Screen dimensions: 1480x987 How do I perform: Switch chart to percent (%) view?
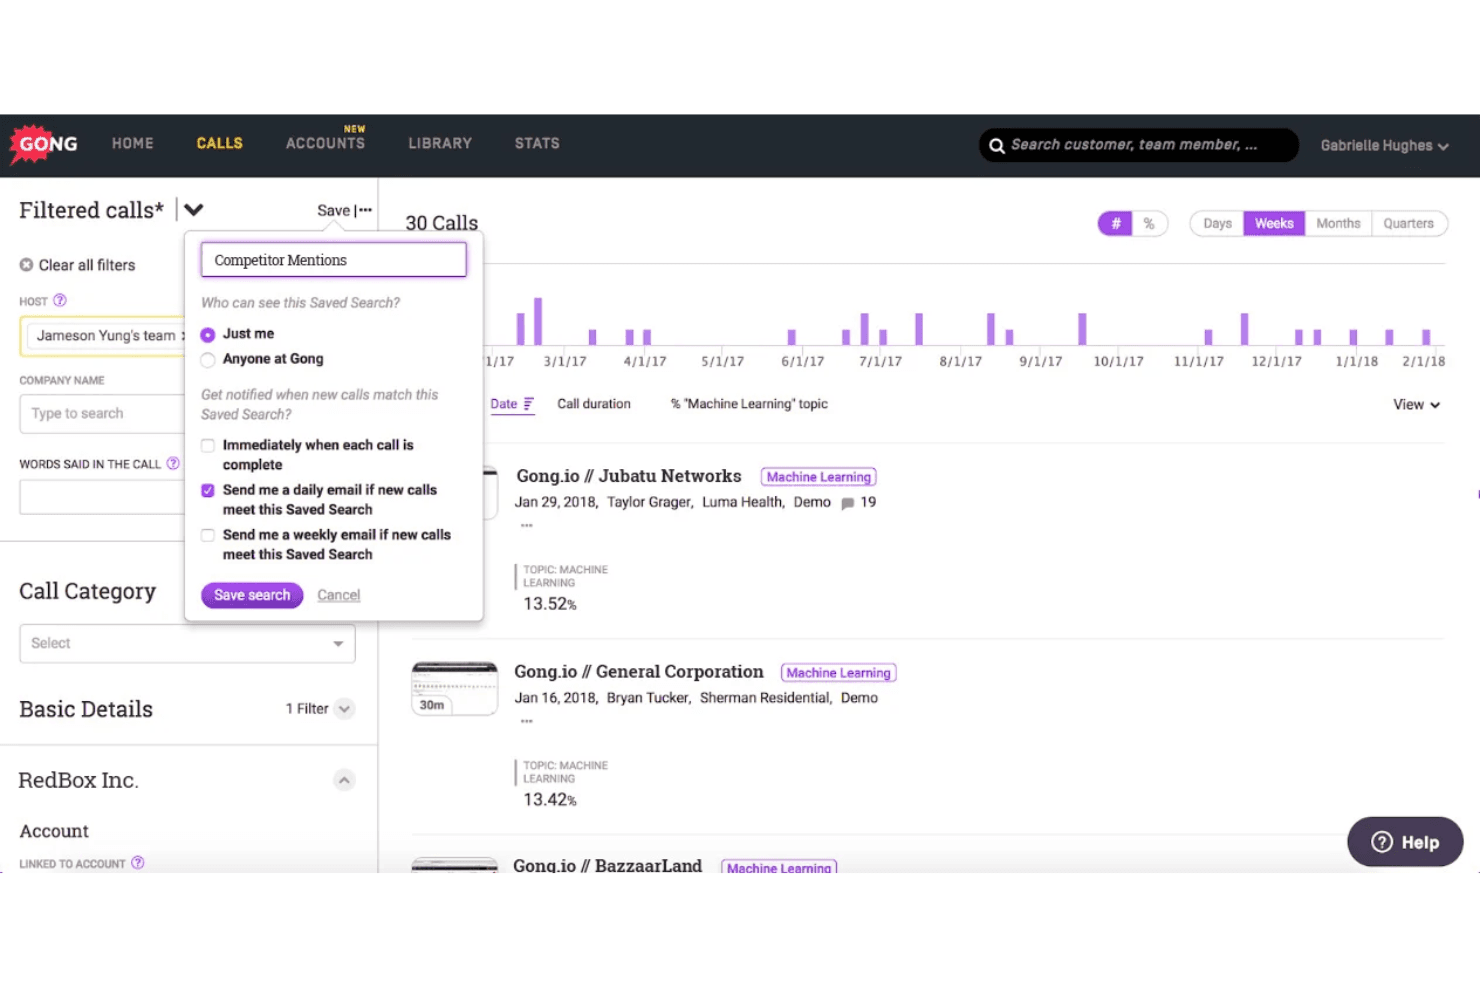tap(1149, 224)
